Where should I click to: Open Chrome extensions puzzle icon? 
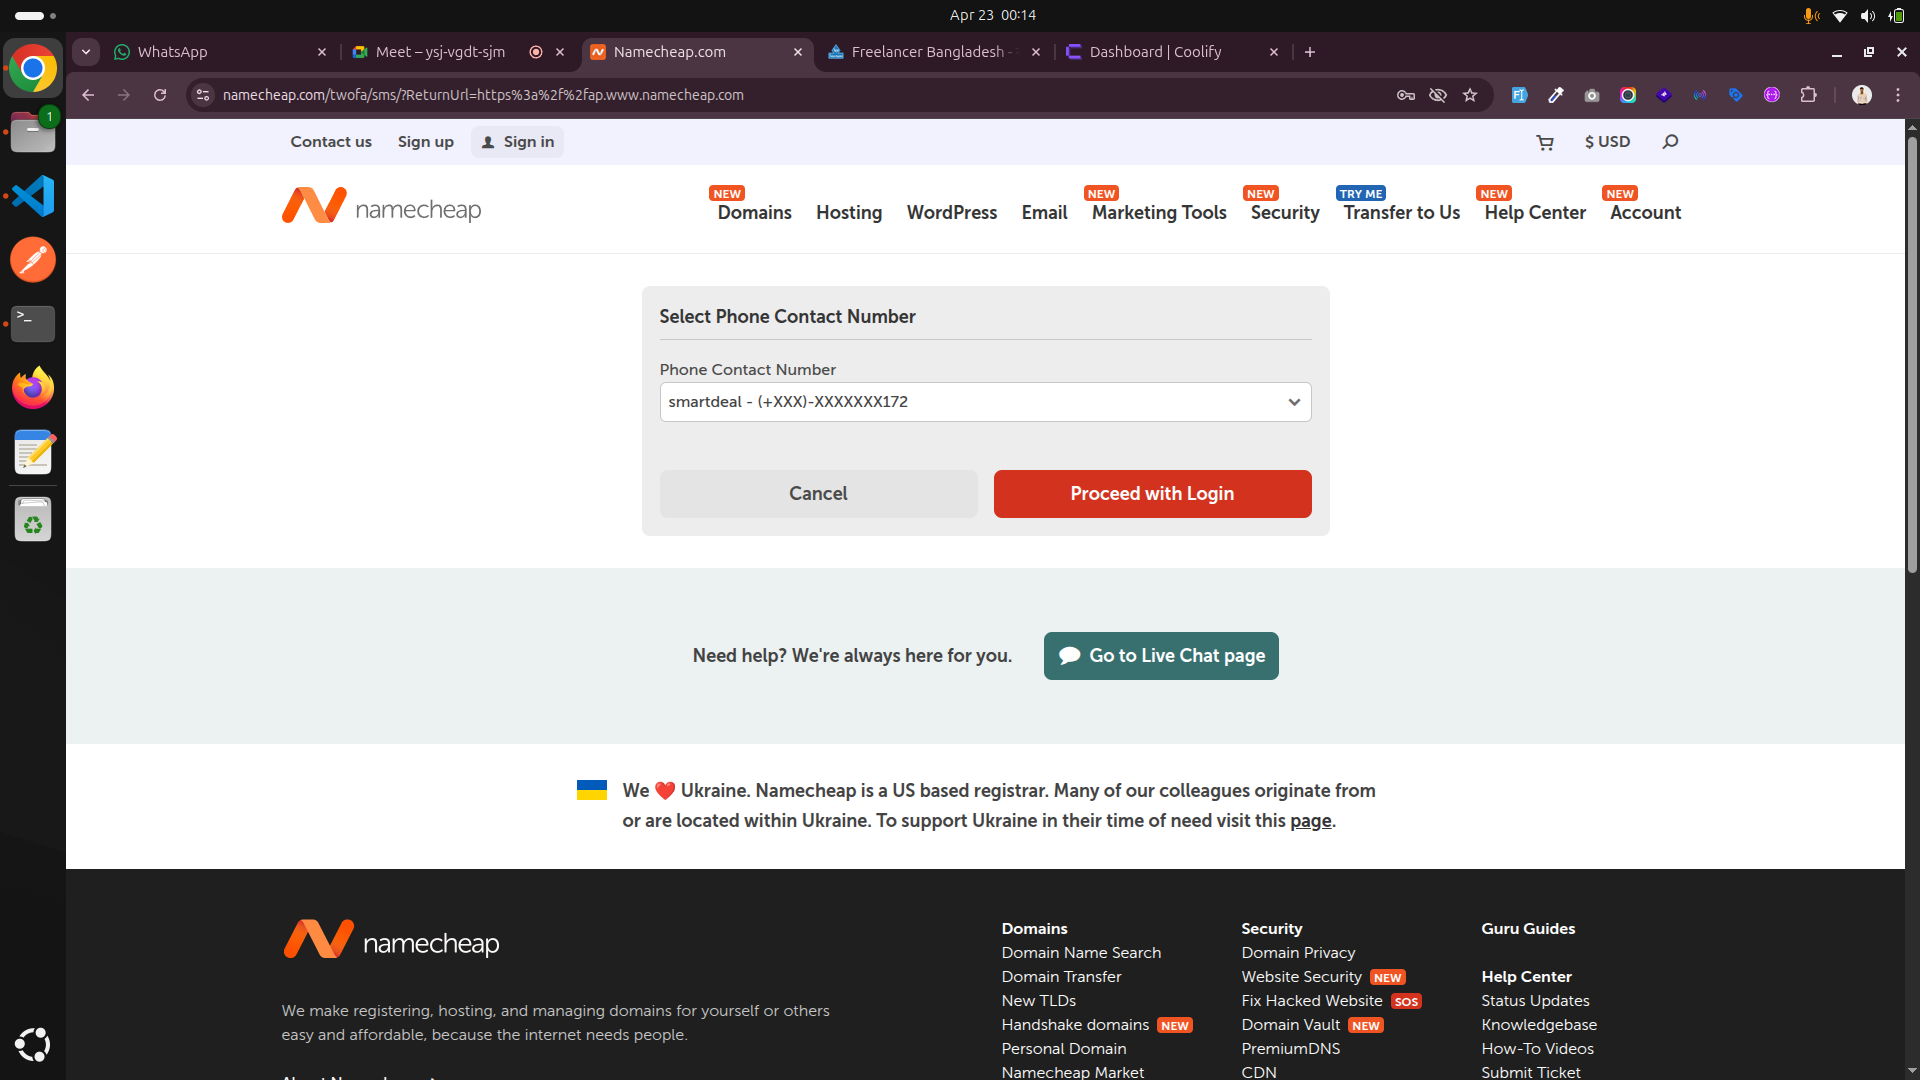tap(1808, 95)
